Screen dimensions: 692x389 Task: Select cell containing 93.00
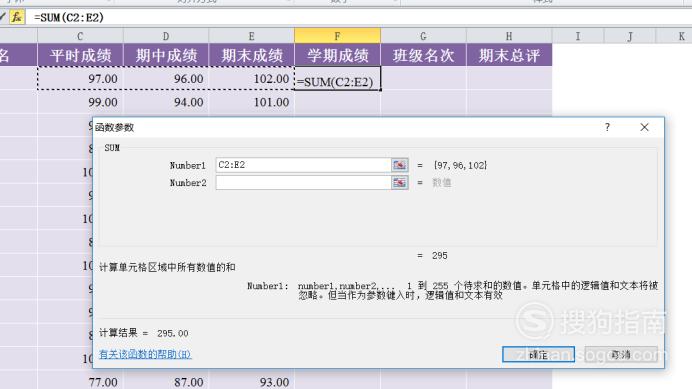[252, 381]
